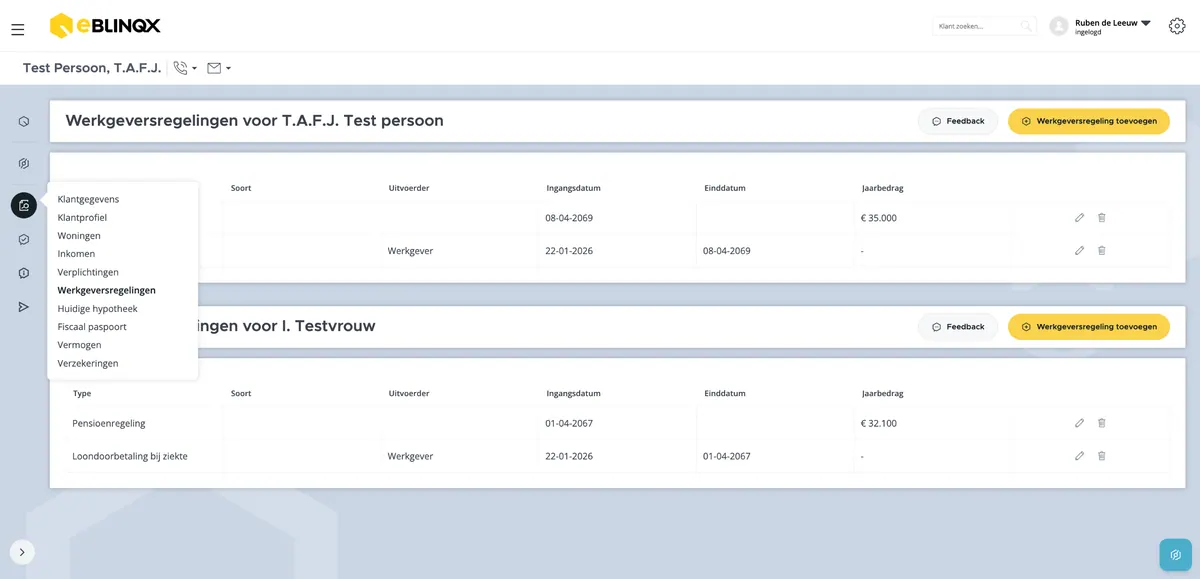Click the Pensioenregeling type cell
This screenshot has width=1200, height=579.
click(x=144, y=423)
